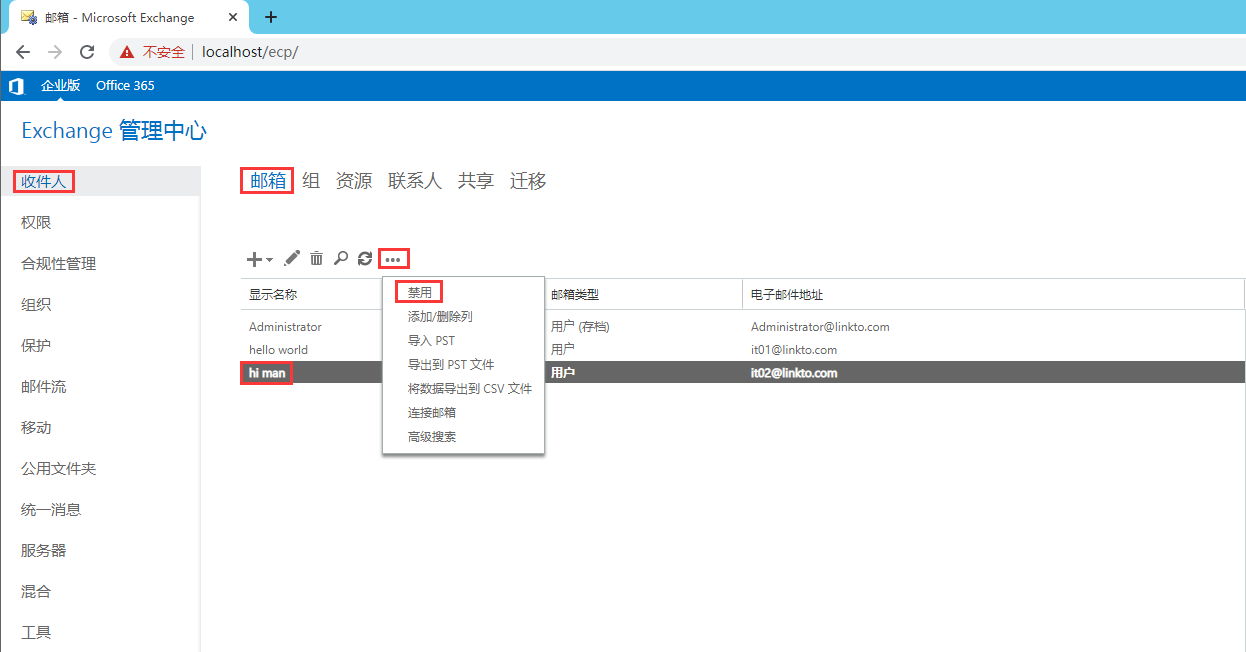Click the Exchange 管理中心 heading
Image resolution: width=1246 pixels, height=652 pixels.
click(114, 131)
